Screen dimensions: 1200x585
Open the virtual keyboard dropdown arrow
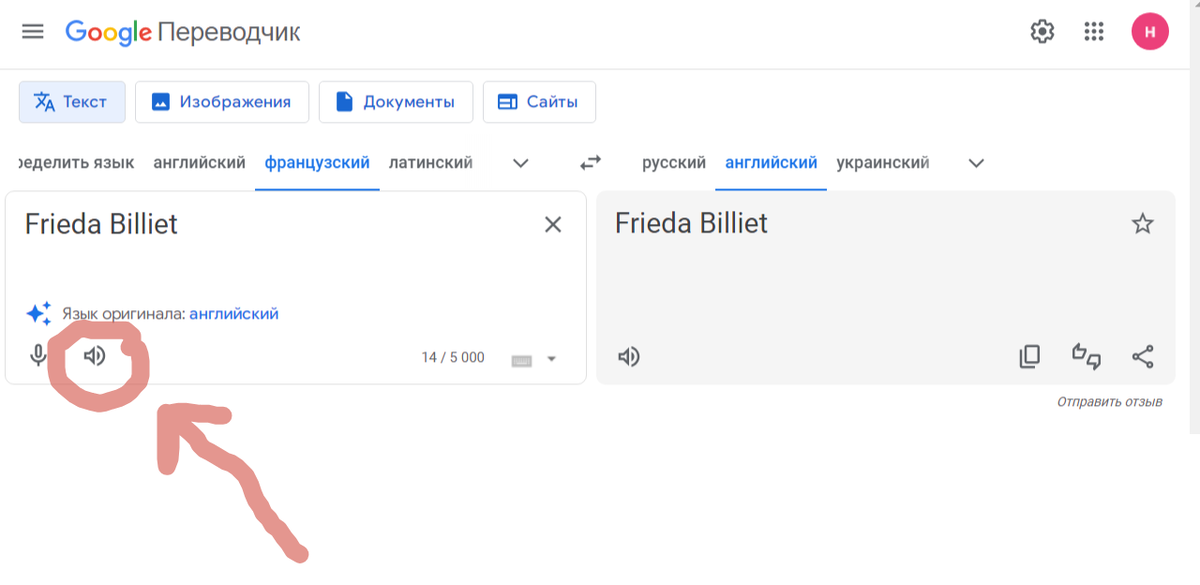(x=551, y=359)
